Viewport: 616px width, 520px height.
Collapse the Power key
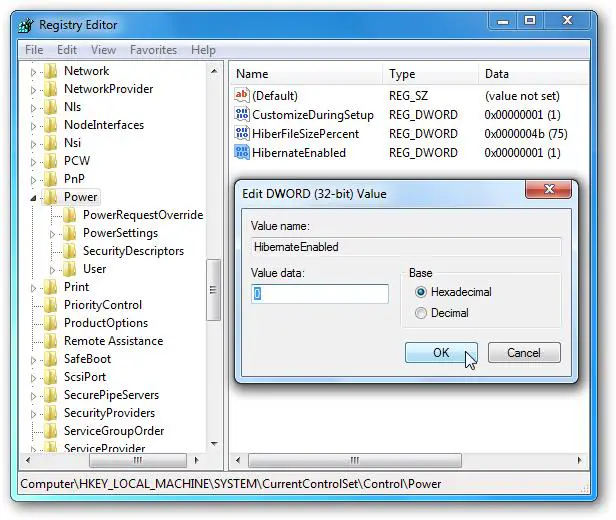tap(33, 198)
